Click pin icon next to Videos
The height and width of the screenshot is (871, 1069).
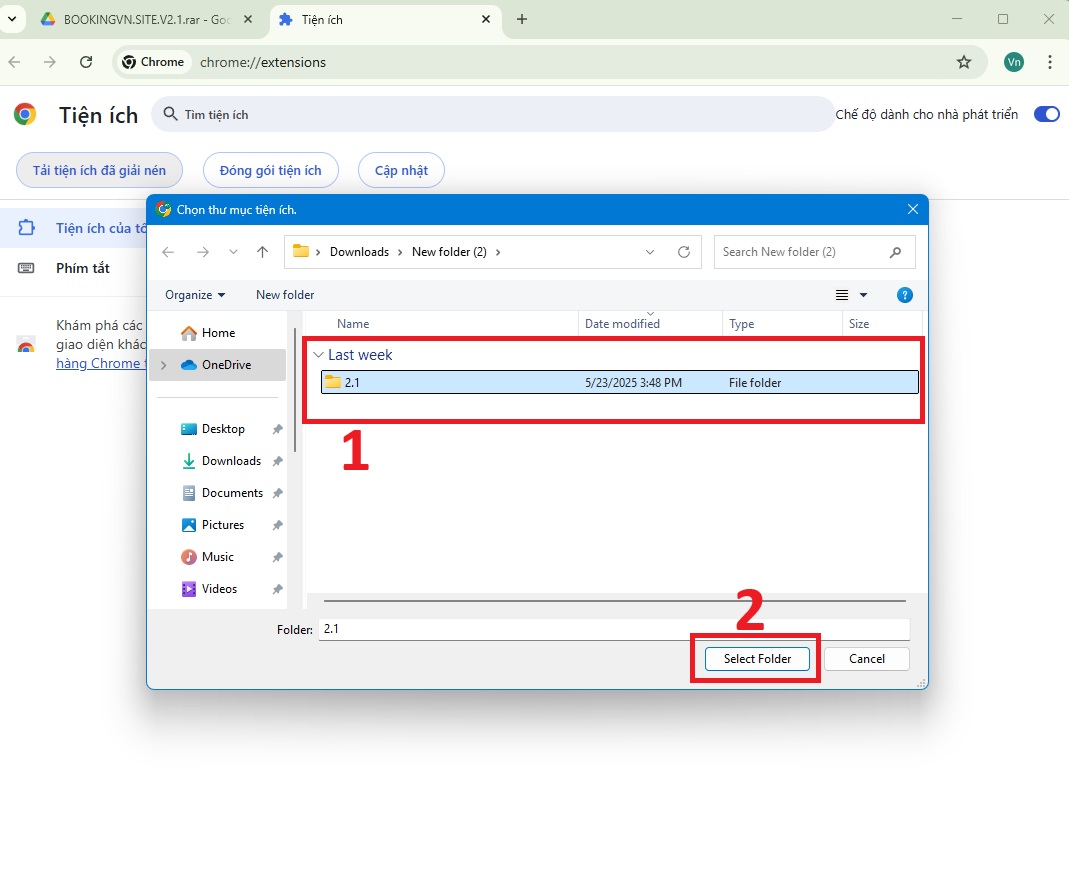pyautogui.click(x=277, y=590)
